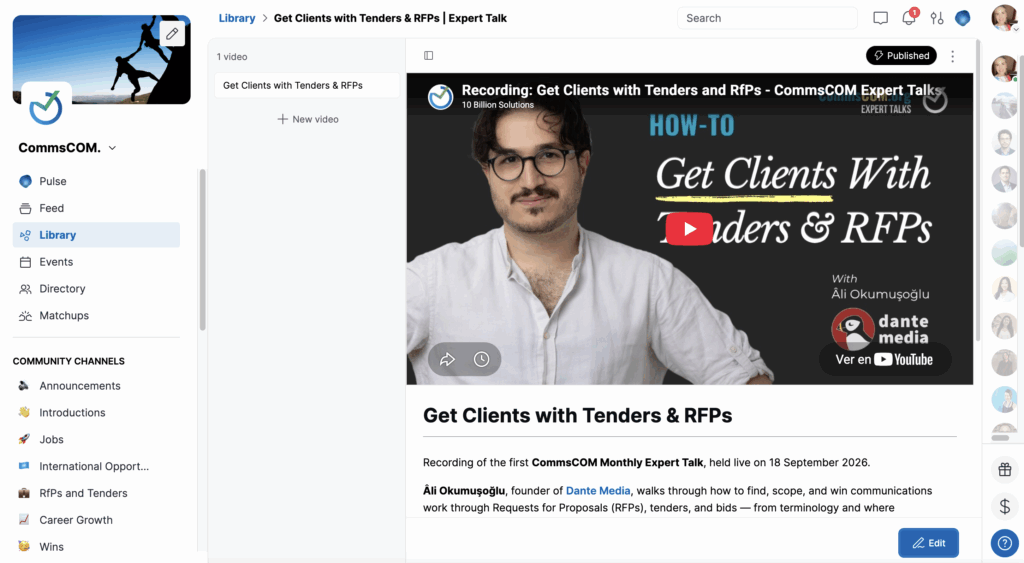The image size is (1024, 563).
Task: Open the chat messages icon
Action: (x=880, y=18)
